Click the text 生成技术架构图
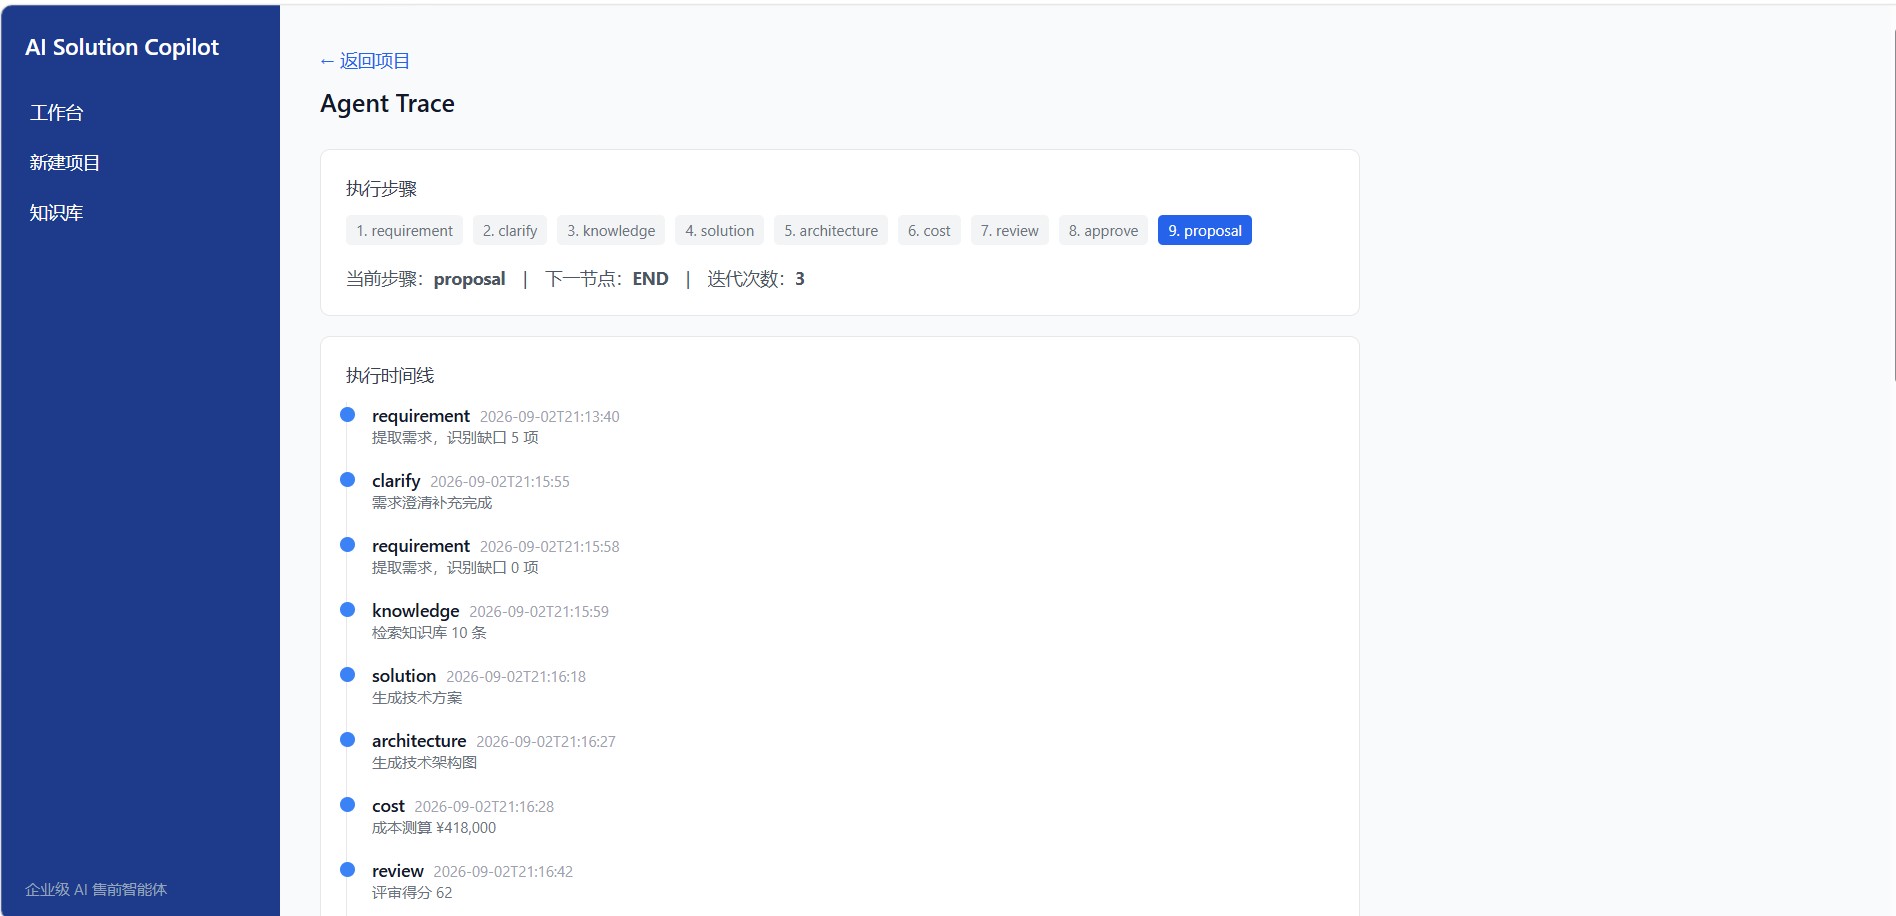Viewport: 1896px width, 916px height. click(425, 763)
